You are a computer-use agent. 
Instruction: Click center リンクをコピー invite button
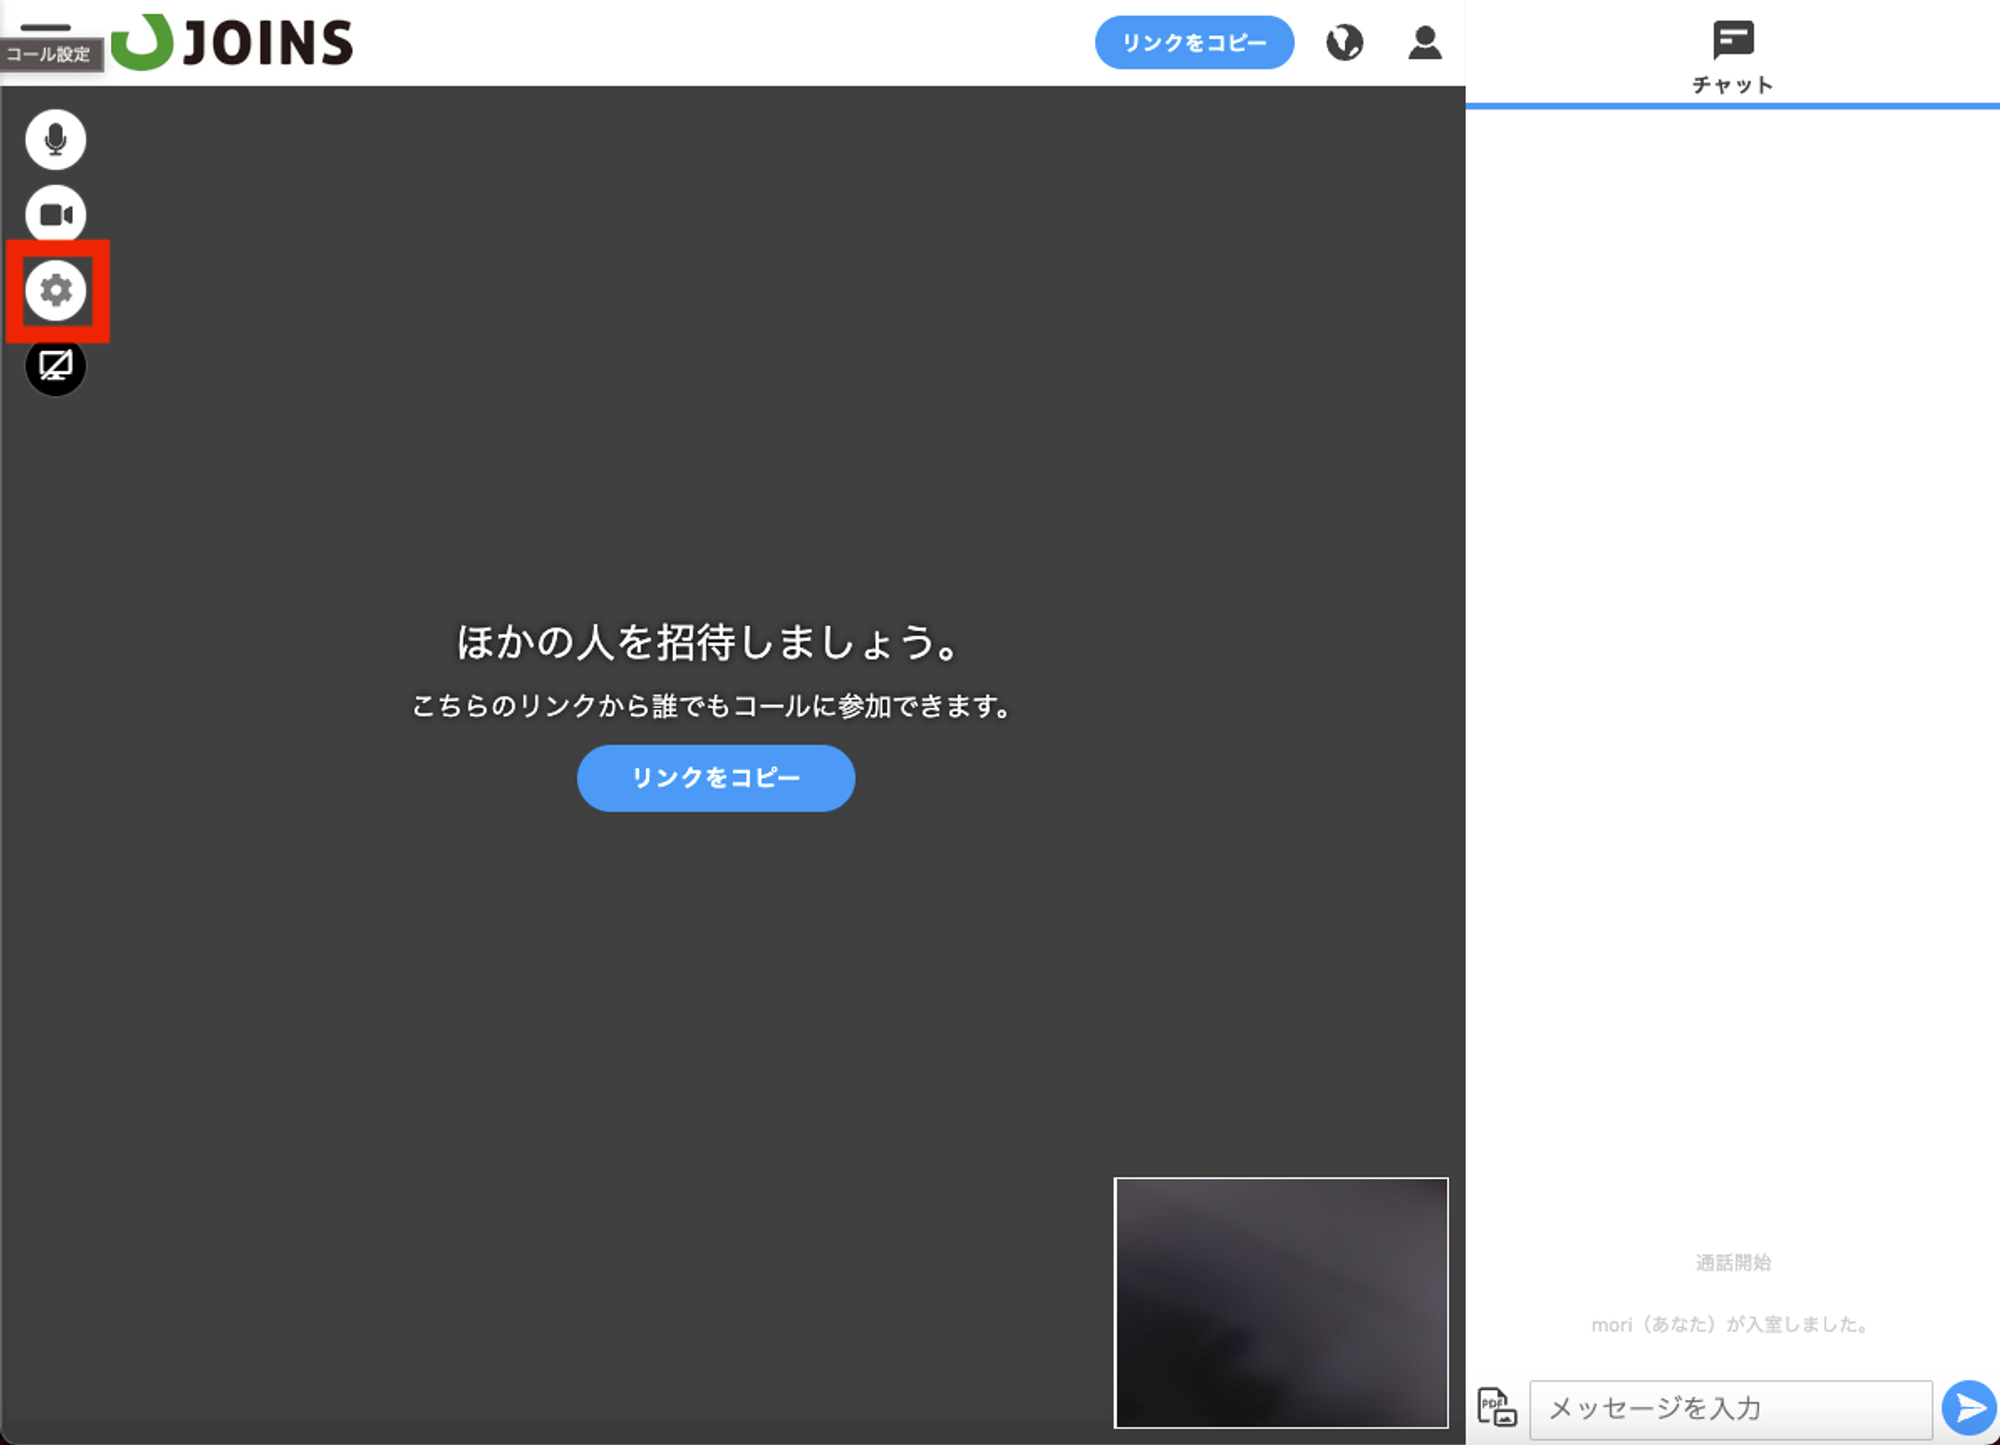715,778
